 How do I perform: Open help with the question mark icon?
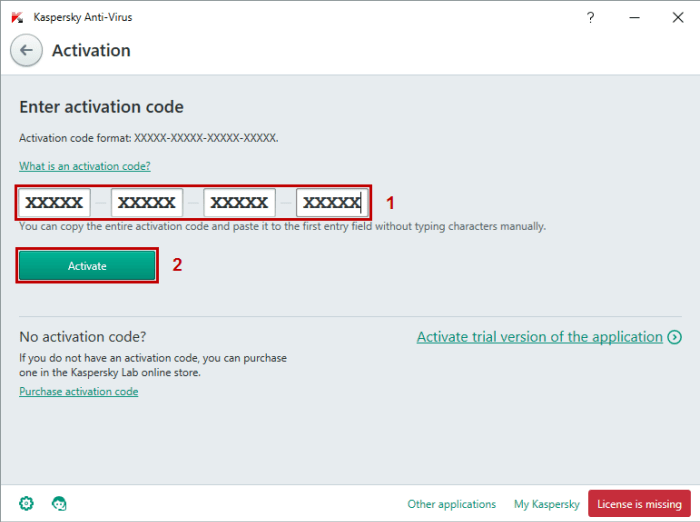(590, 17)
